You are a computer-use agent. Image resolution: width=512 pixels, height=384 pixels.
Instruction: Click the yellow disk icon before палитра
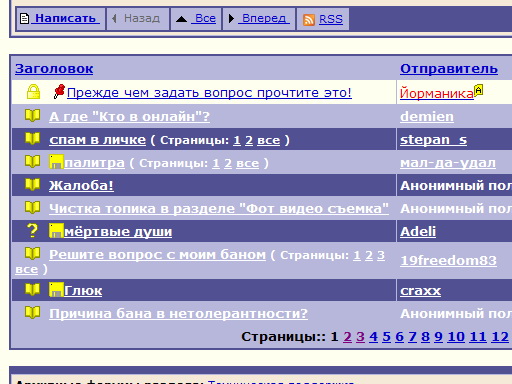[x=56, y=162]
